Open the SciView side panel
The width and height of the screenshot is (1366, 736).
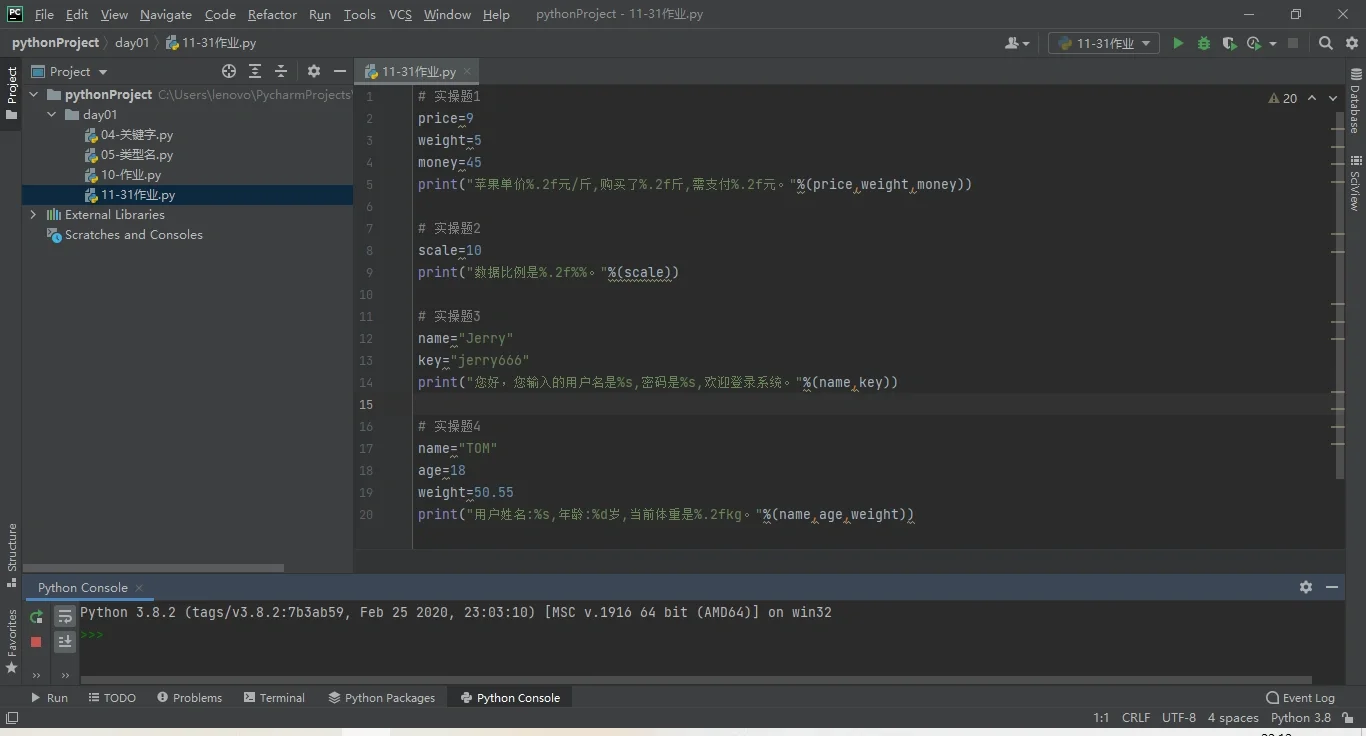point(1356,183)
